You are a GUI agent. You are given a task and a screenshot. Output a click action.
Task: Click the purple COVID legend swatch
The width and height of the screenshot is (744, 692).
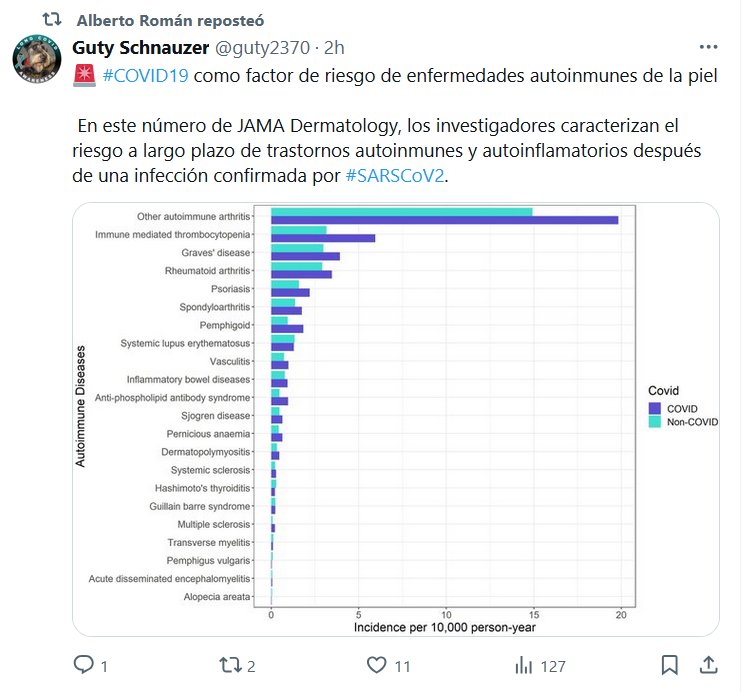coord(655,408)
